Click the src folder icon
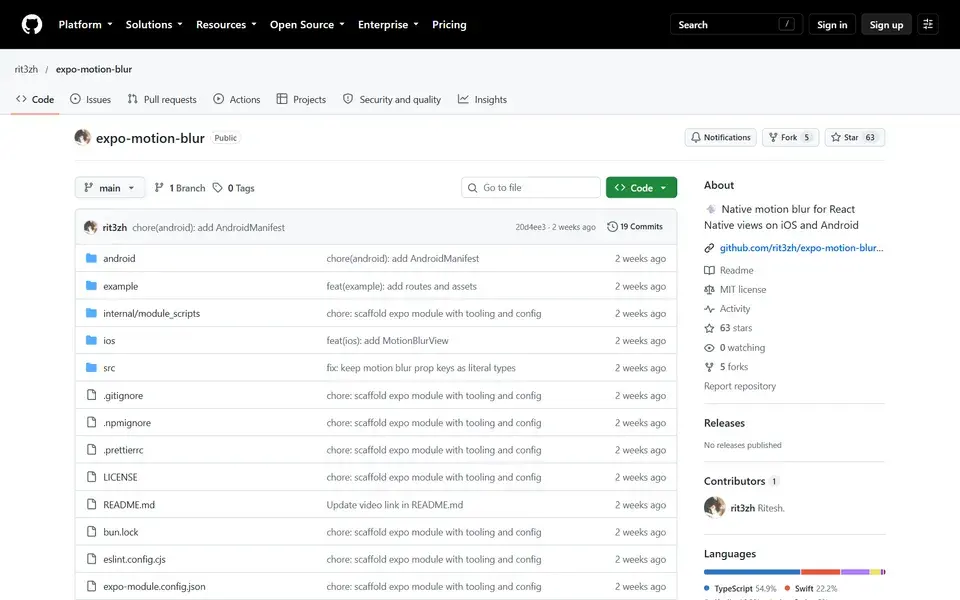This screenshot has width=960, height=600. click(x=91, y=368)
